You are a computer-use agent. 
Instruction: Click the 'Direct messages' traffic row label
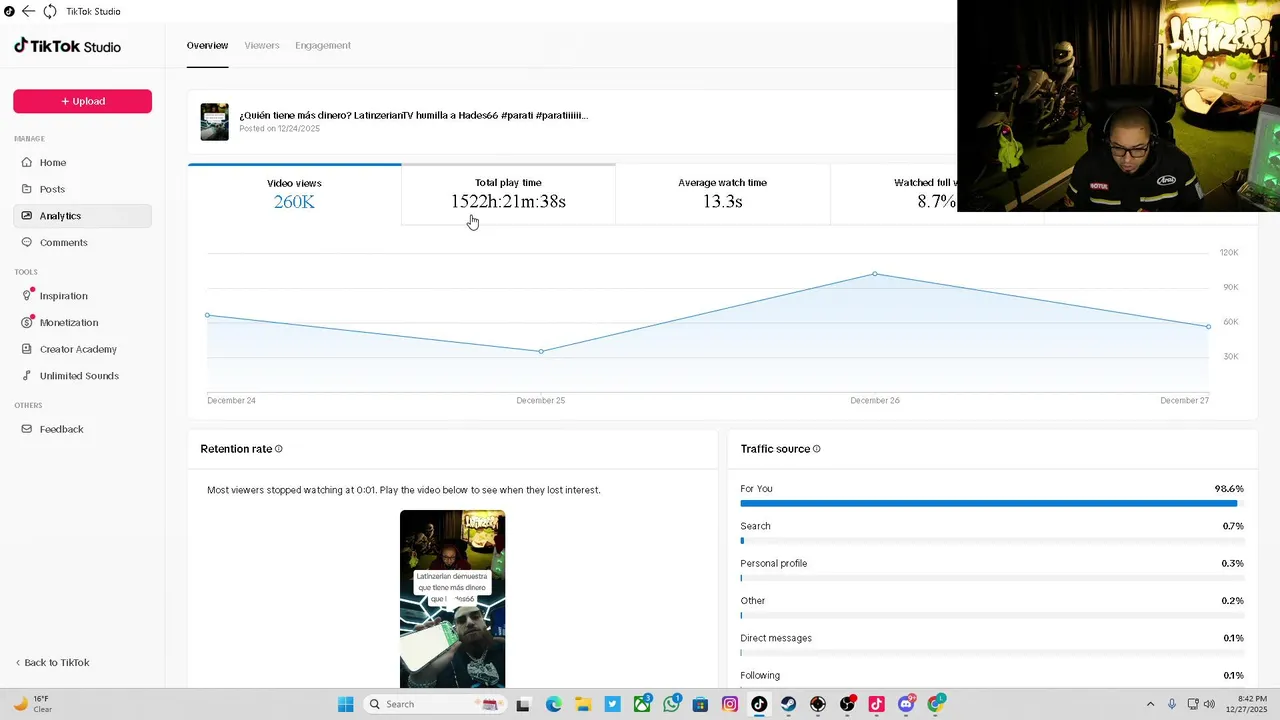[x=776, y=638]
